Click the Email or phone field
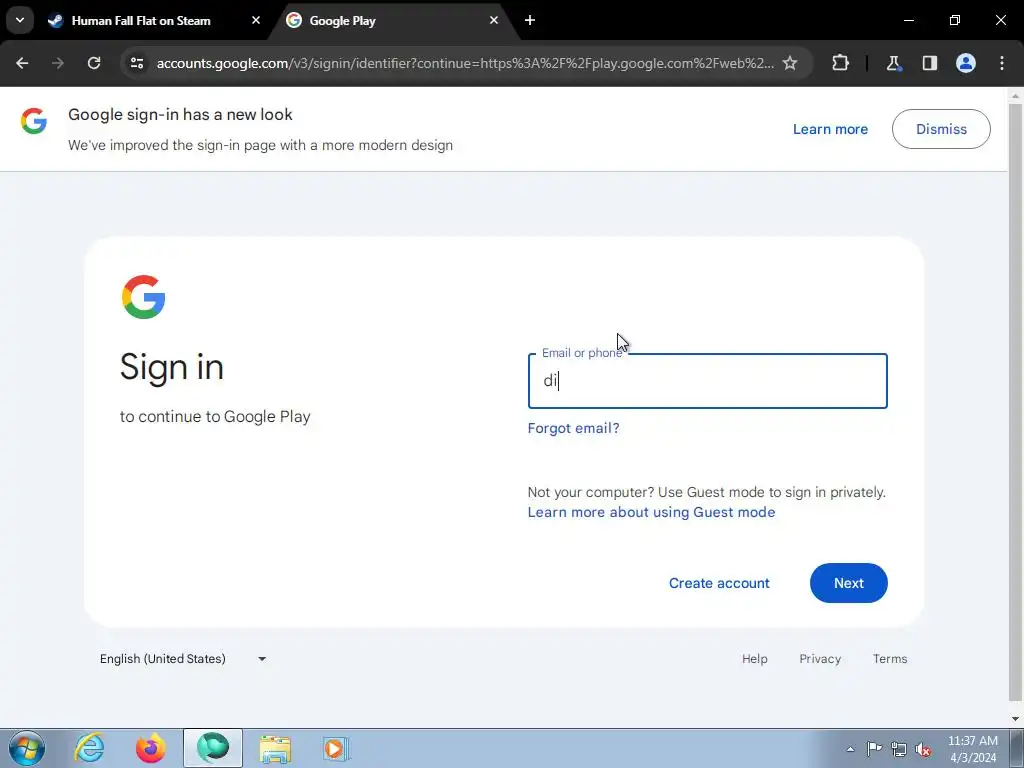The width and height of the screenshot is (1024, 768). tap(707, 381)
